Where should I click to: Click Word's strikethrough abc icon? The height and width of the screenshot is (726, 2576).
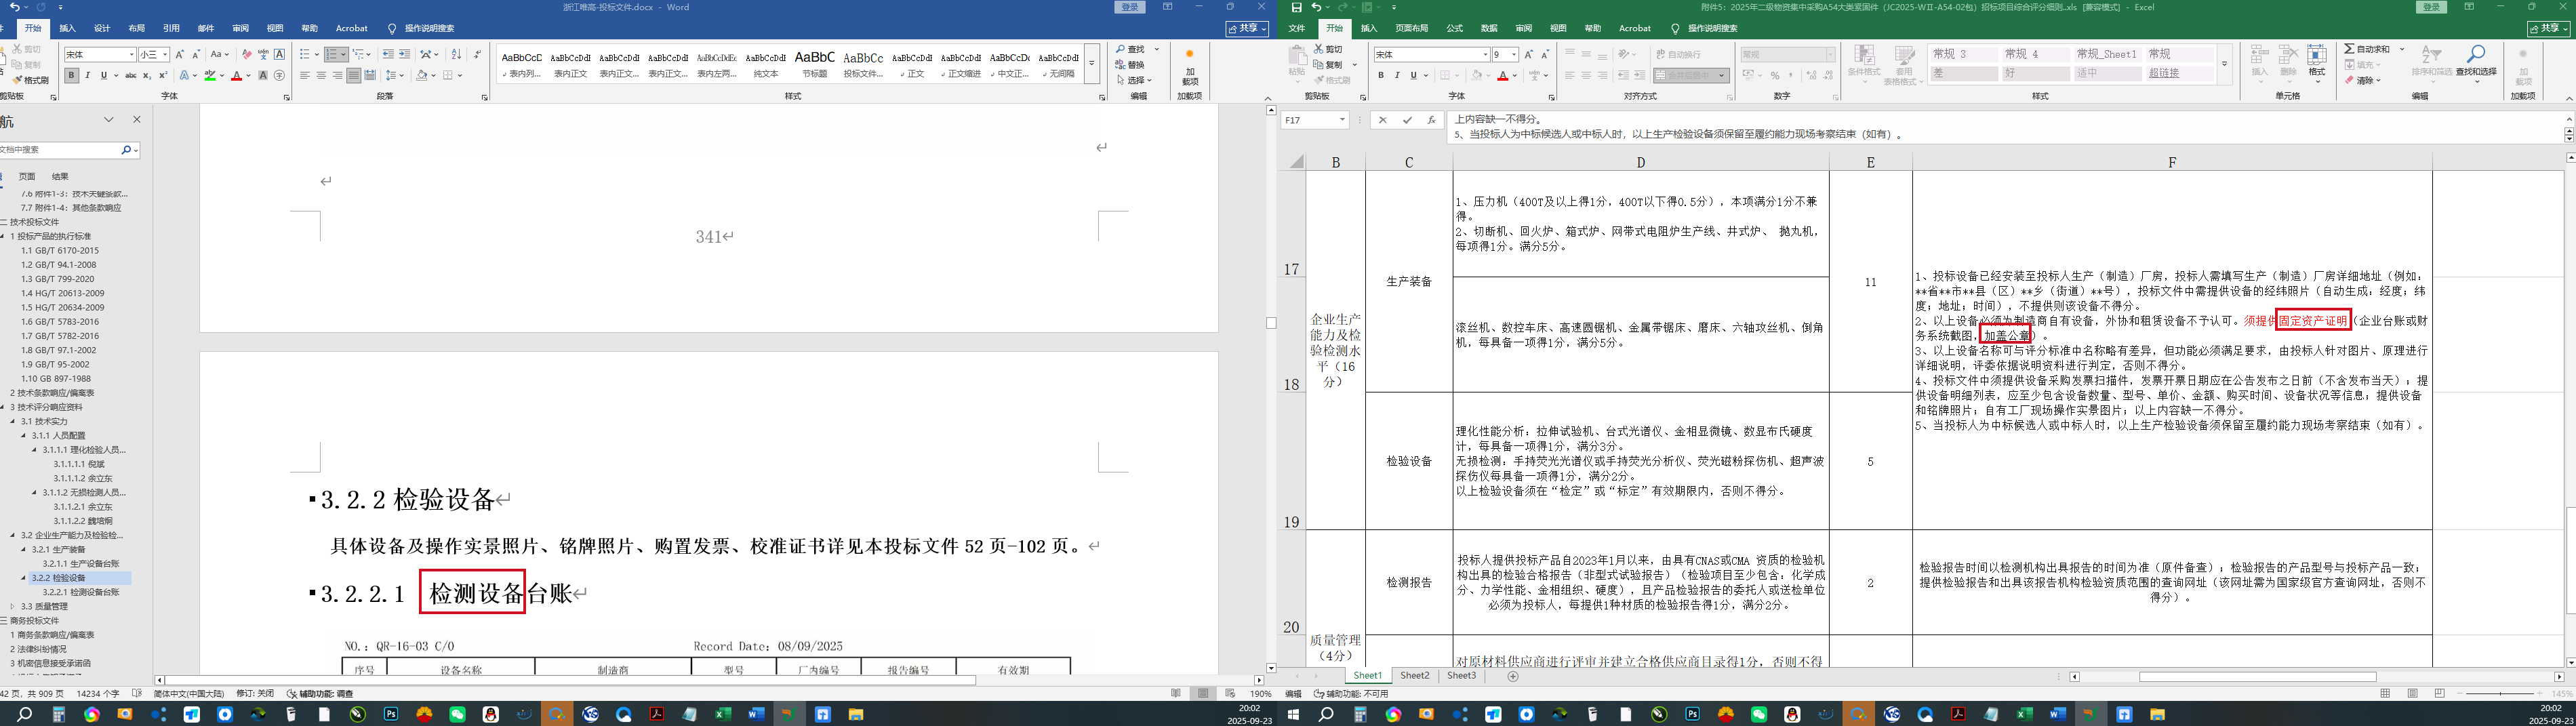(130, 75)
